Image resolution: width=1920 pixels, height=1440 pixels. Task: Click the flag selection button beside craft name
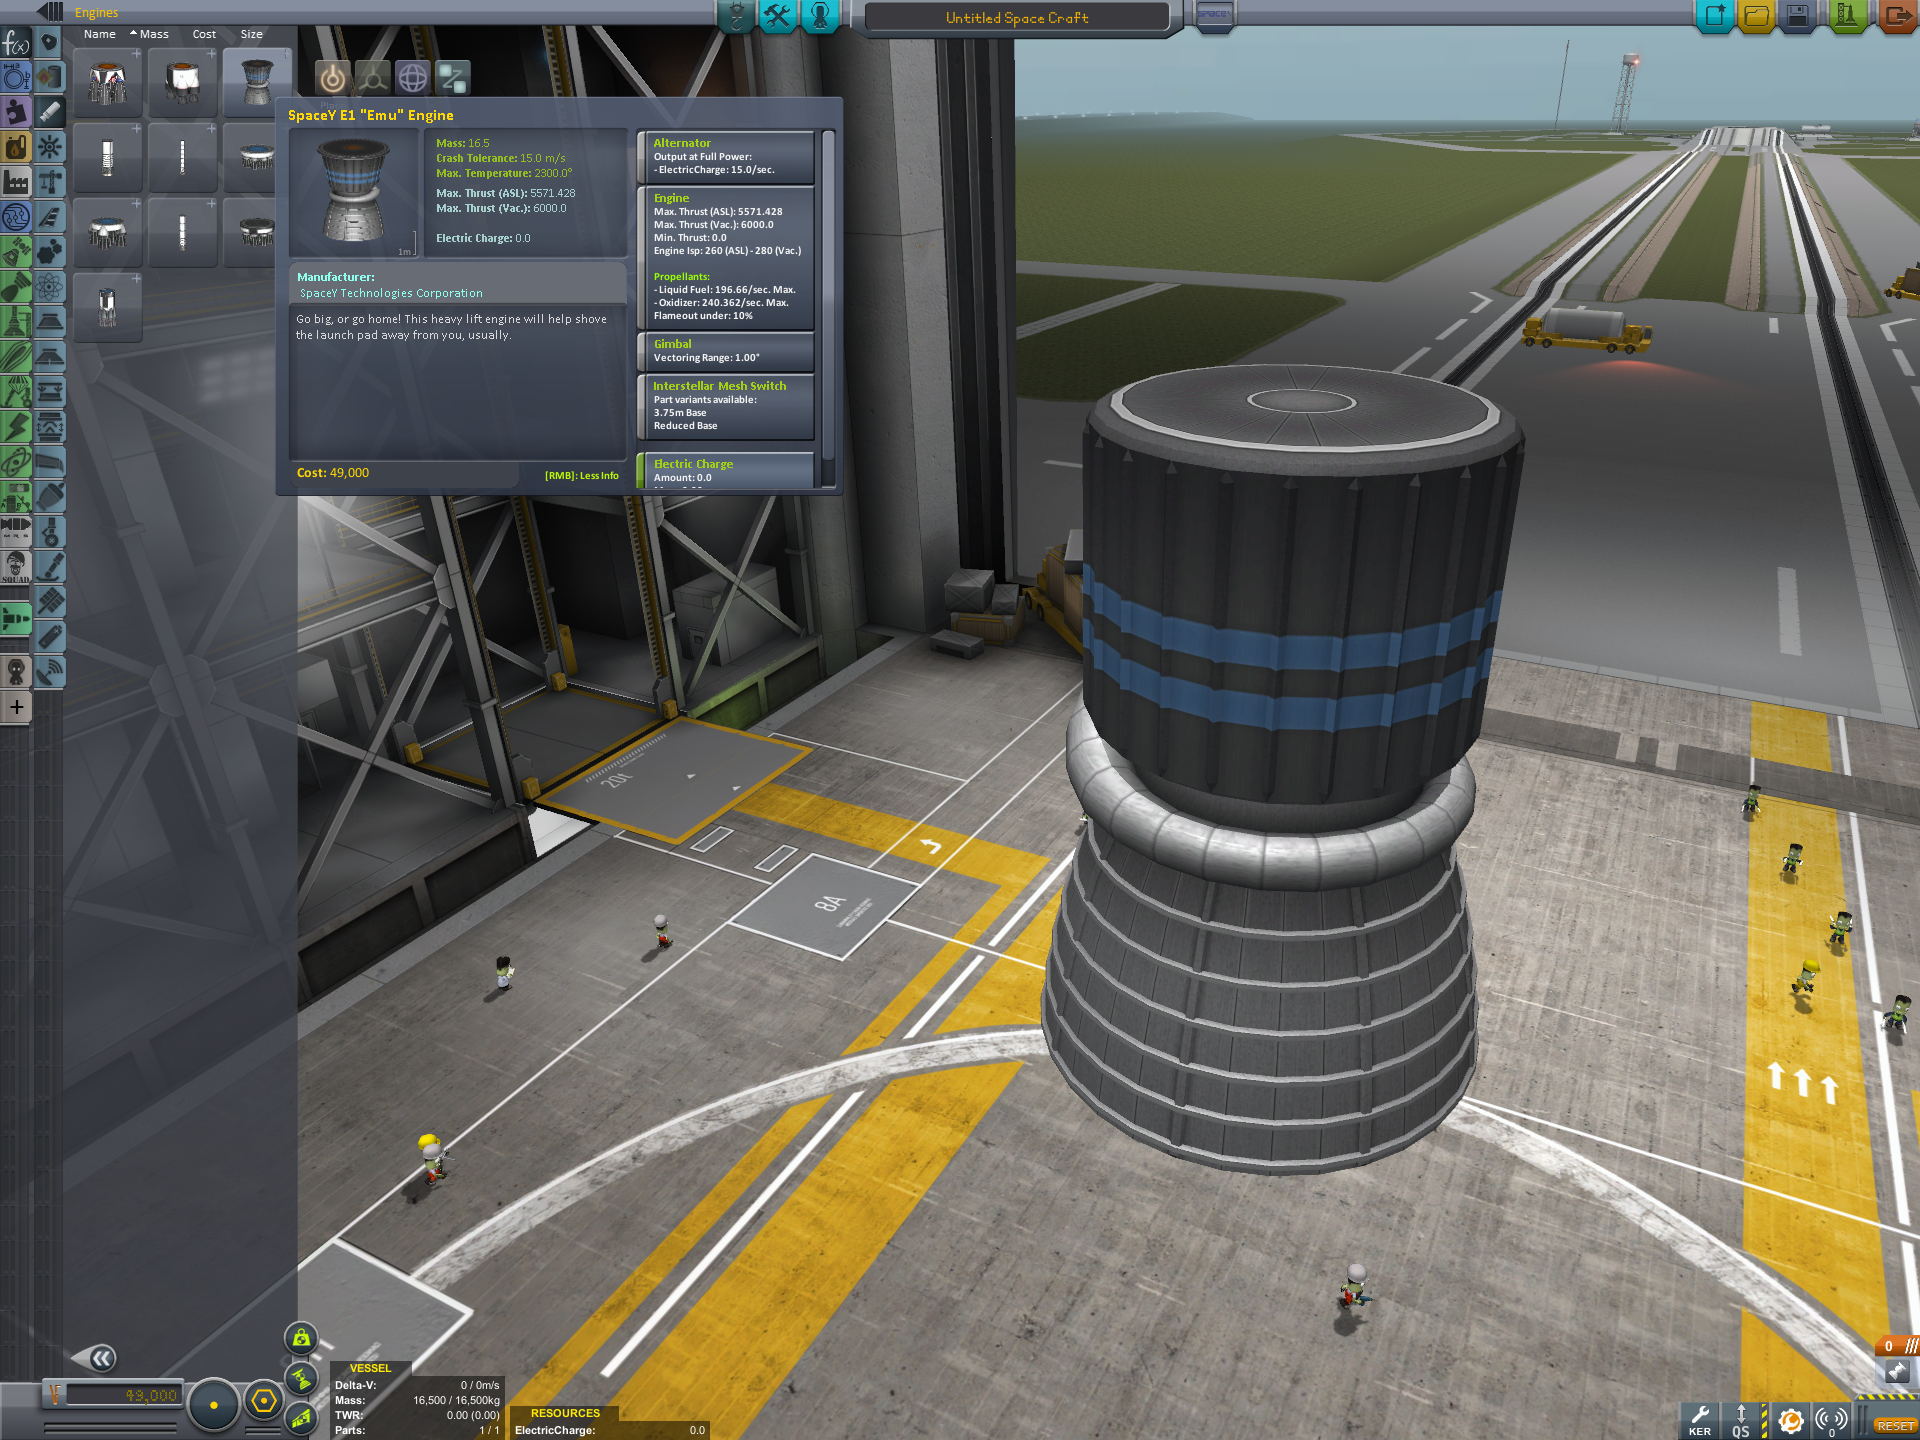pyautogui.click(x=1214, y=16)
